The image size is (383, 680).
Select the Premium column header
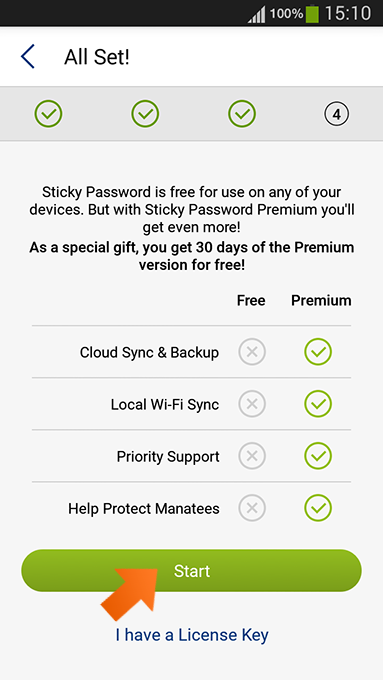pyautogui.click(x=321, y=300)
